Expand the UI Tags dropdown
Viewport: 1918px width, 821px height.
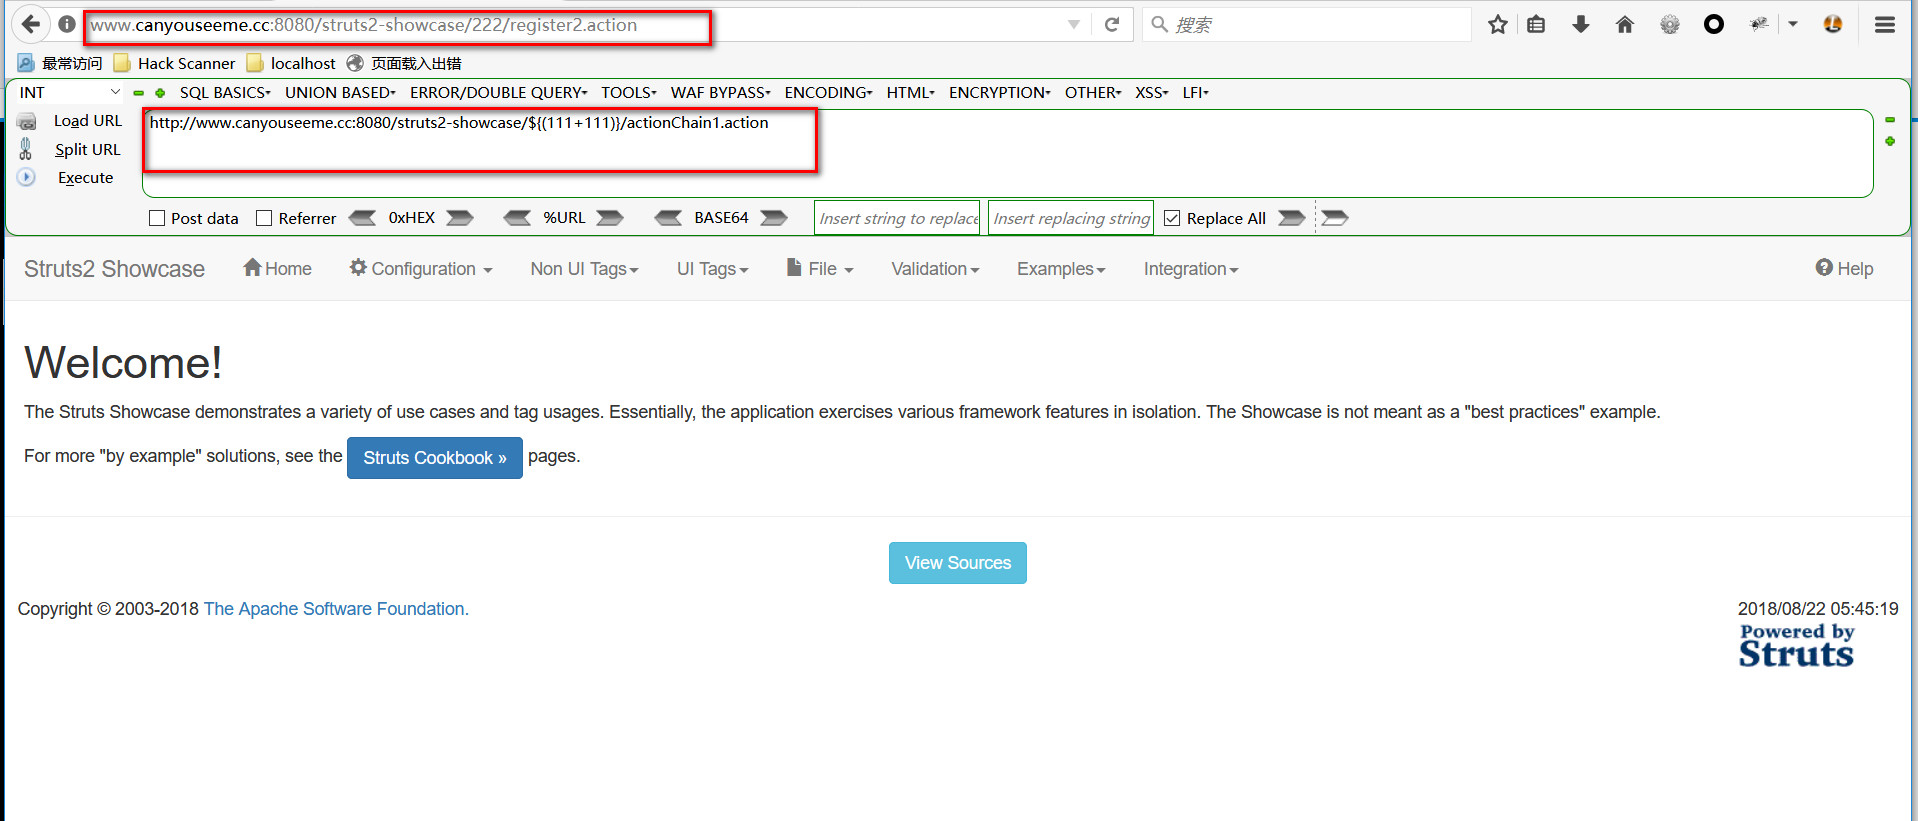point(713,269)
